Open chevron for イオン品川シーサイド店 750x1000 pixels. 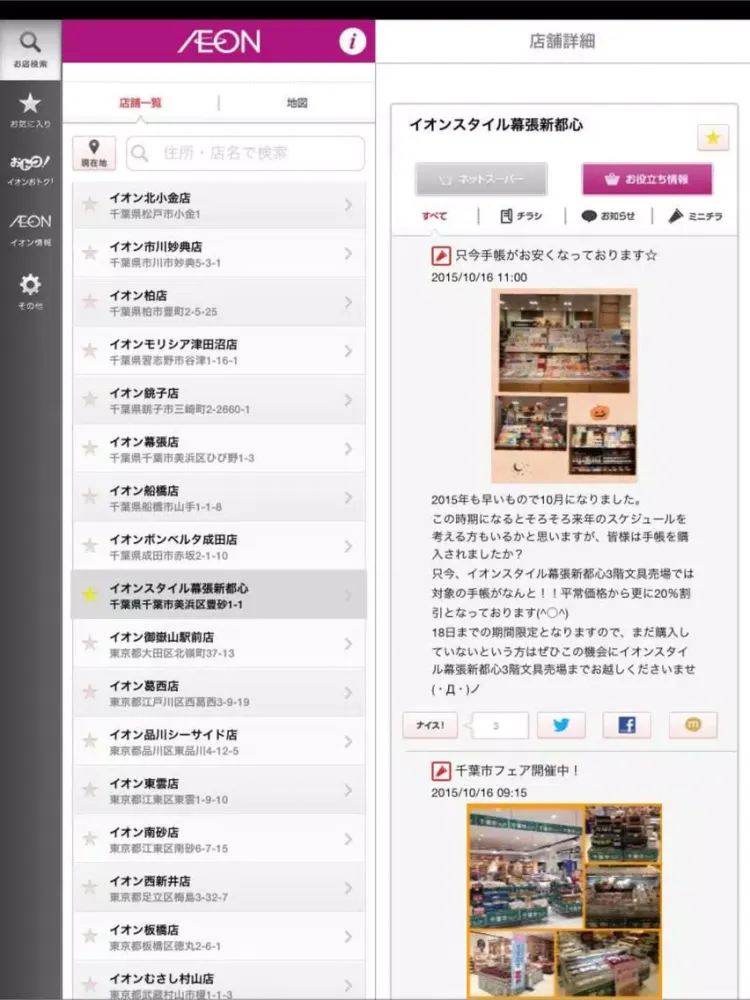point(348,741)
